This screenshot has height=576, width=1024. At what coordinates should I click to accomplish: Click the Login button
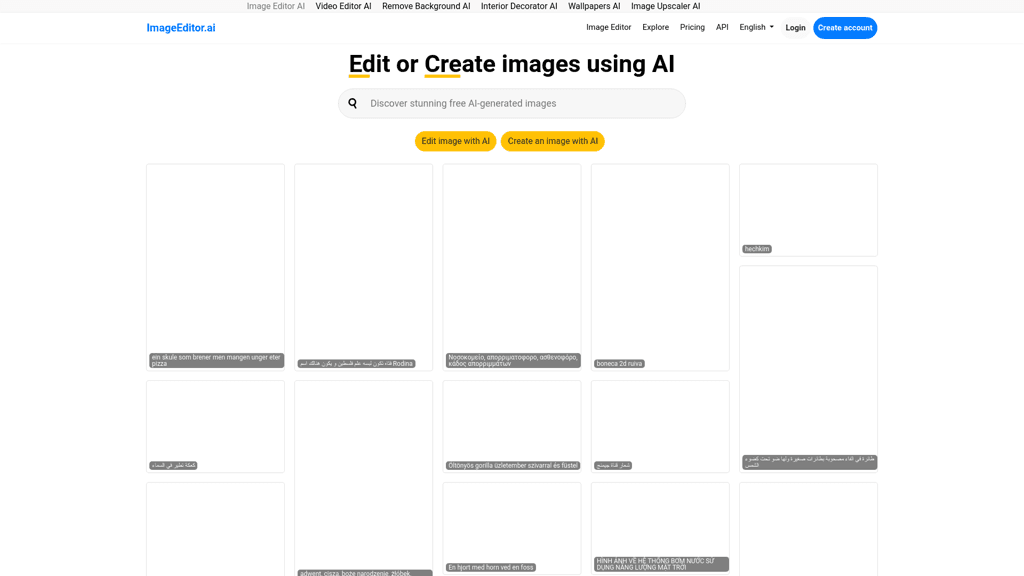pyautogui.click(x=795, y=27)
